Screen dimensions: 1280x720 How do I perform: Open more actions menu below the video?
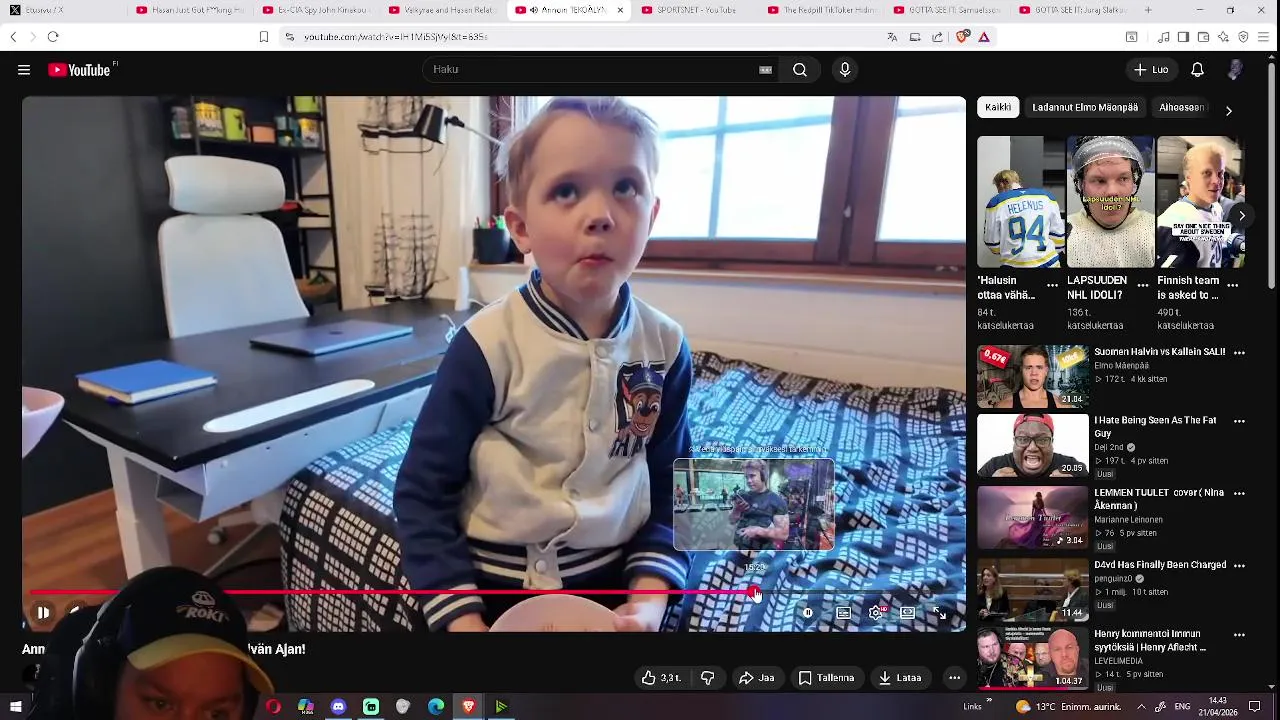(x=954, y=678)
